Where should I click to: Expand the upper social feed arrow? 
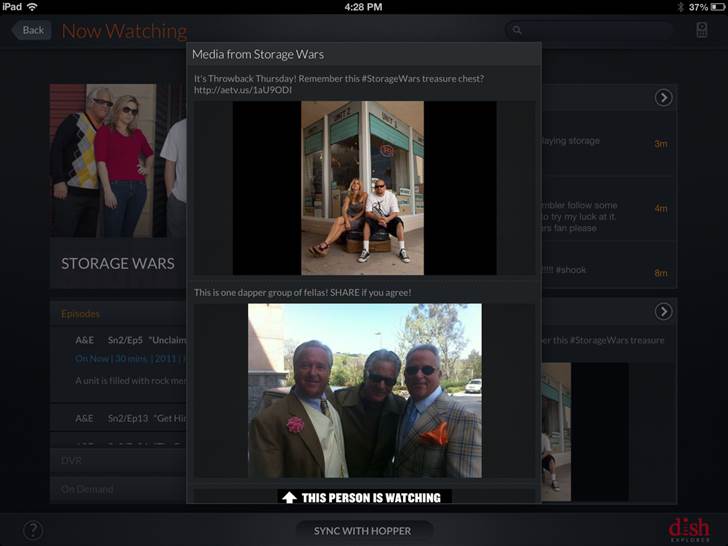663,98
